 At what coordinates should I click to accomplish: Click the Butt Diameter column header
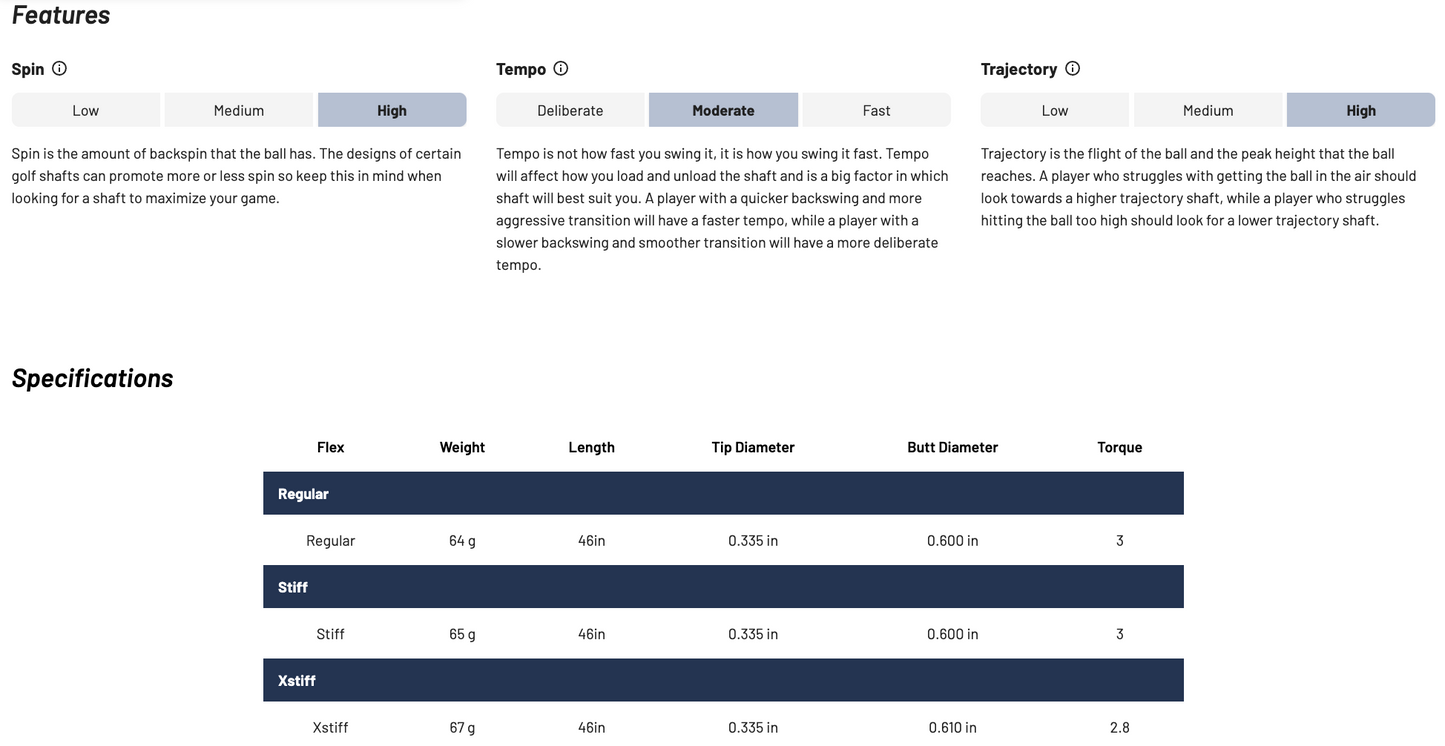[x=953, y=447]
